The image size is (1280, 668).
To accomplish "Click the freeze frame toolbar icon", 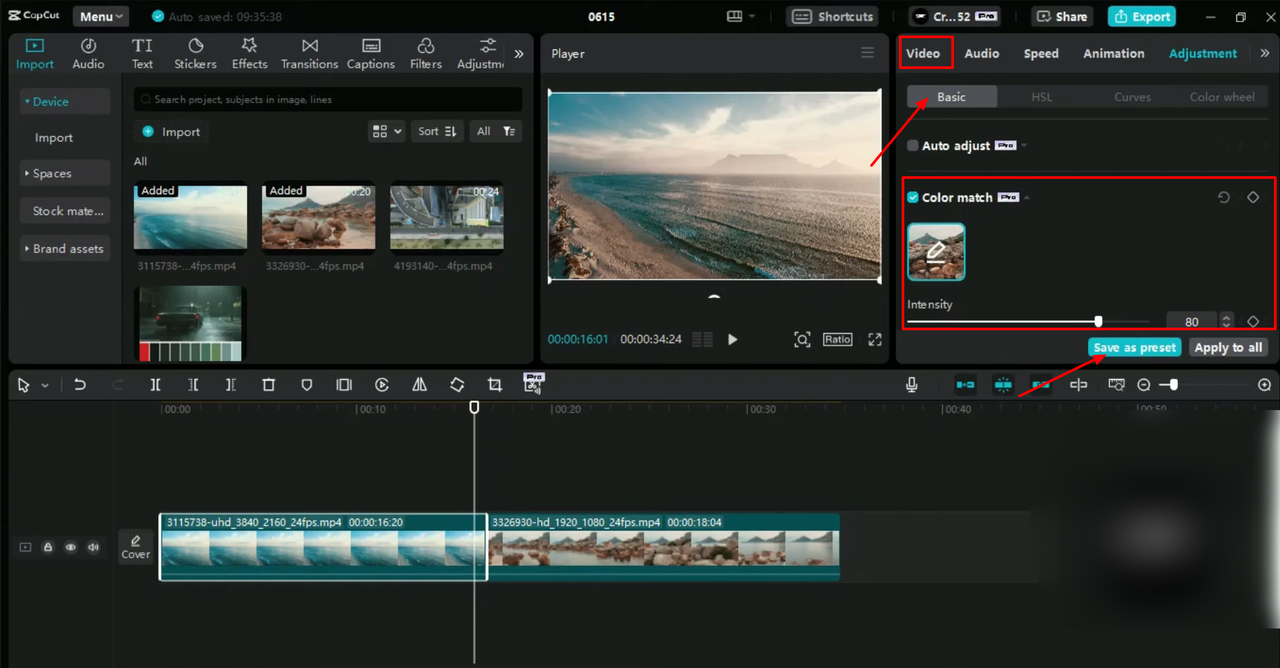I will click(x=344, y=385).
